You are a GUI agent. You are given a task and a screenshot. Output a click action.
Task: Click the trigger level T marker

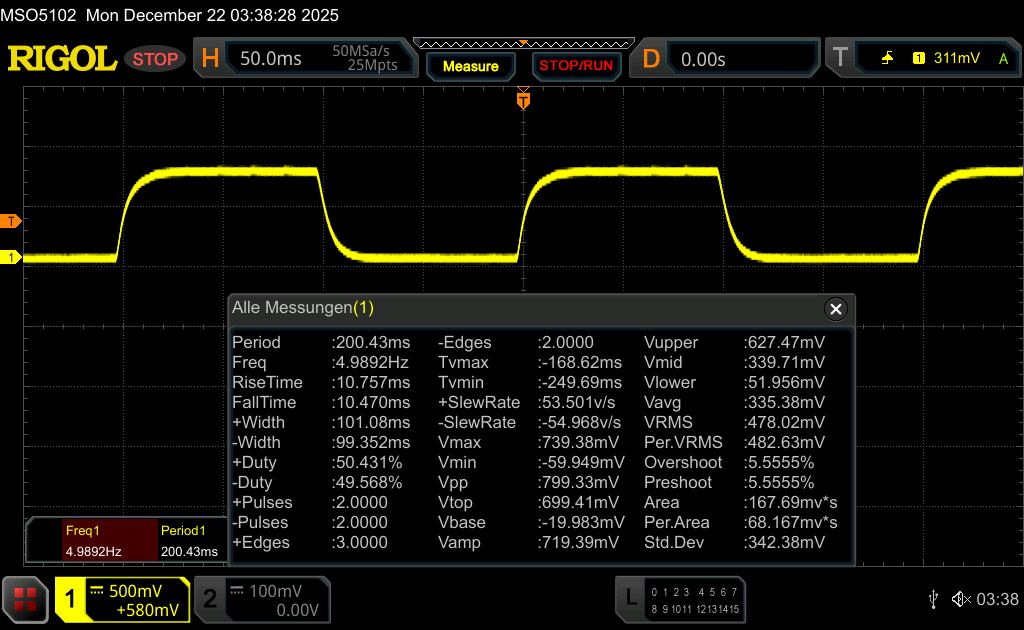[x=11, y=220]
